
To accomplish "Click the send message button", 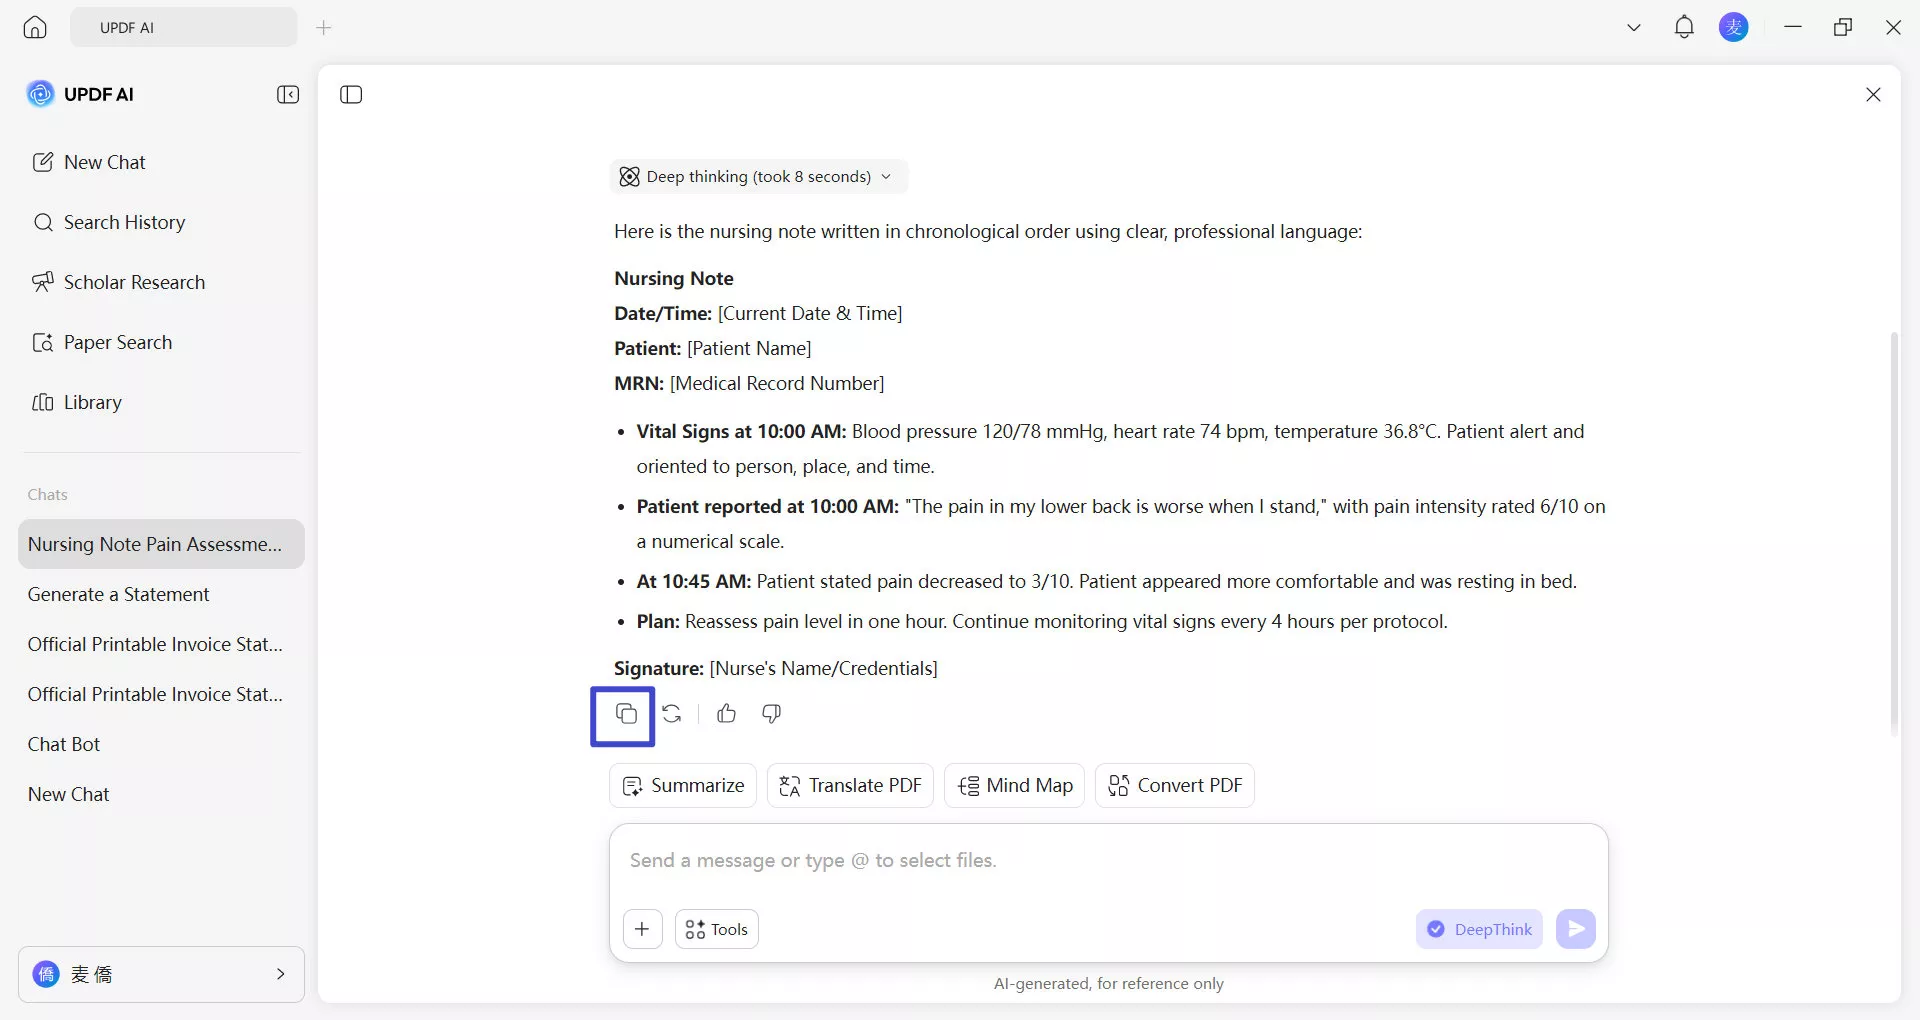I will pyautogui.click(x=1575, y=929).
